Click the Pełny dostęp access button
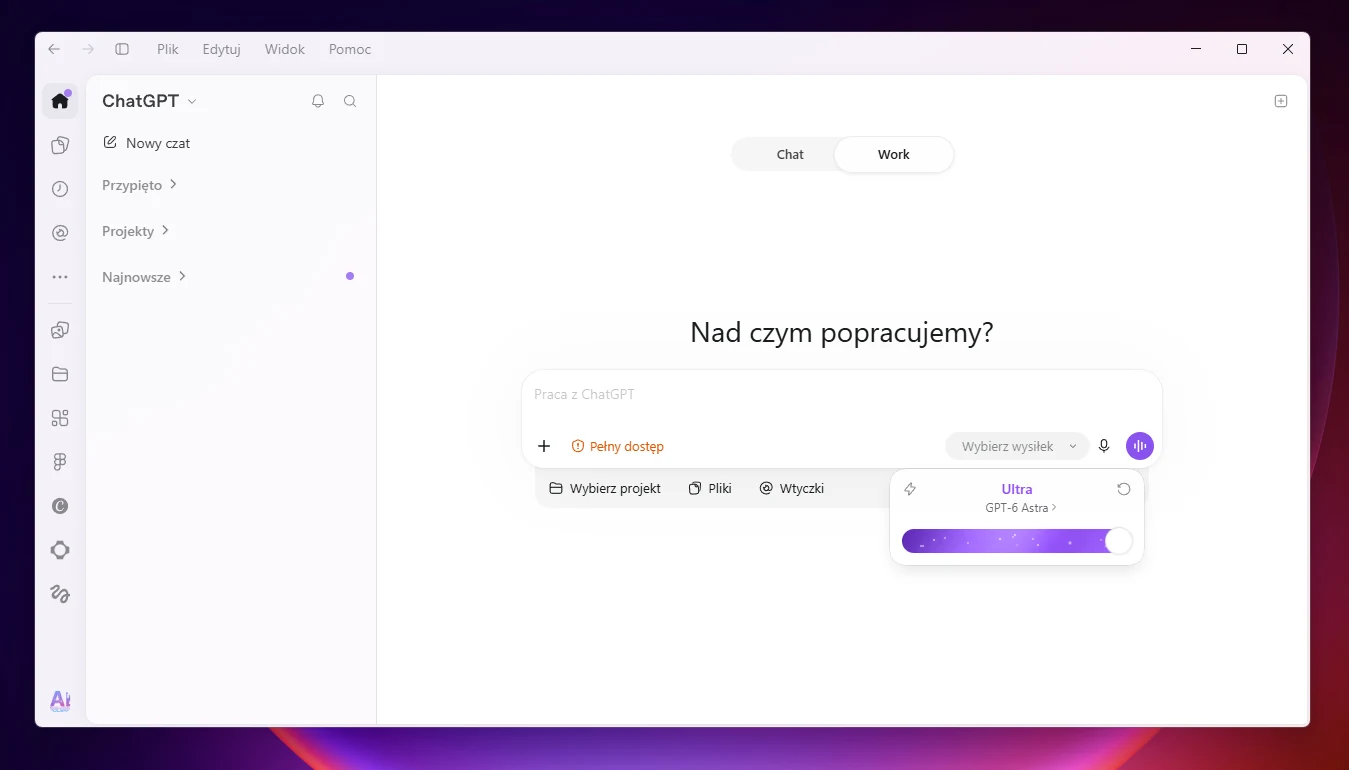The width and height of the screenshot is (1349, 770). 617,446
